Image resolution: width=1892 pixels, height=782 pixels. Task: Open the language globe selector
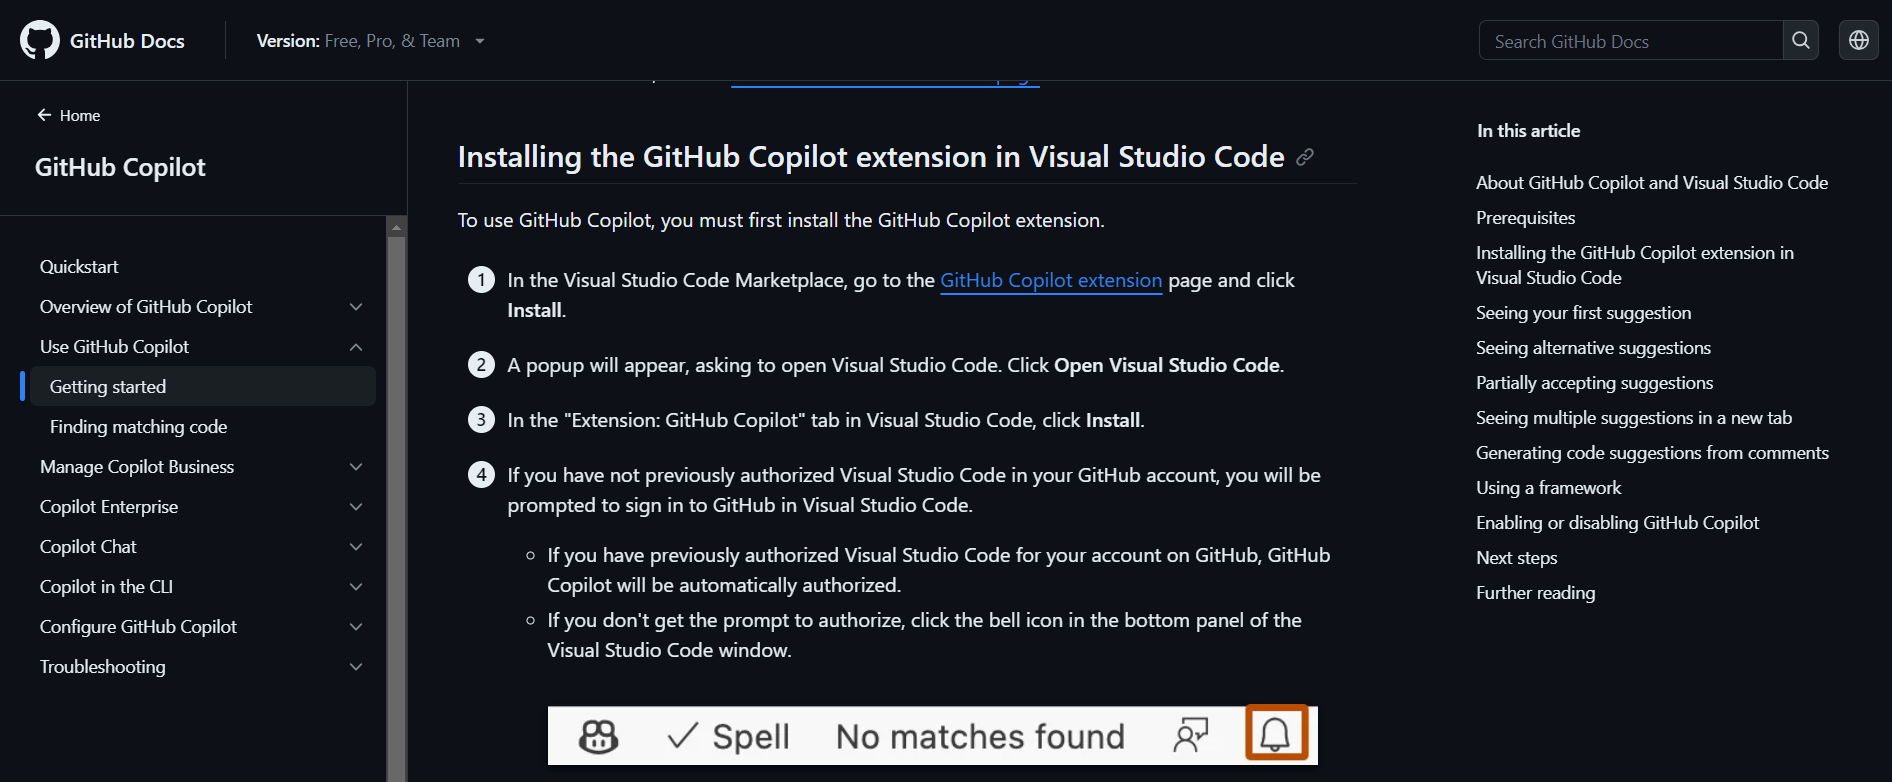[x=1859, y=40]
